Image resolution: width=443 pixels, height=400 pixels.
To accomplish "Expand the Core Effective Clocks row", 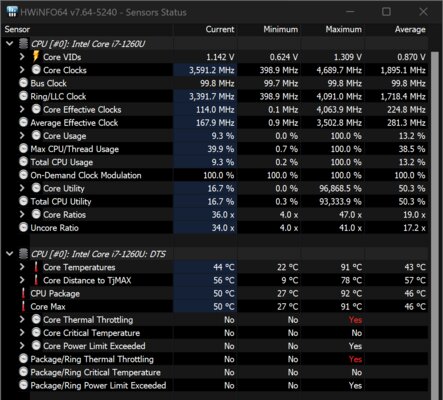I will point(22,109).
